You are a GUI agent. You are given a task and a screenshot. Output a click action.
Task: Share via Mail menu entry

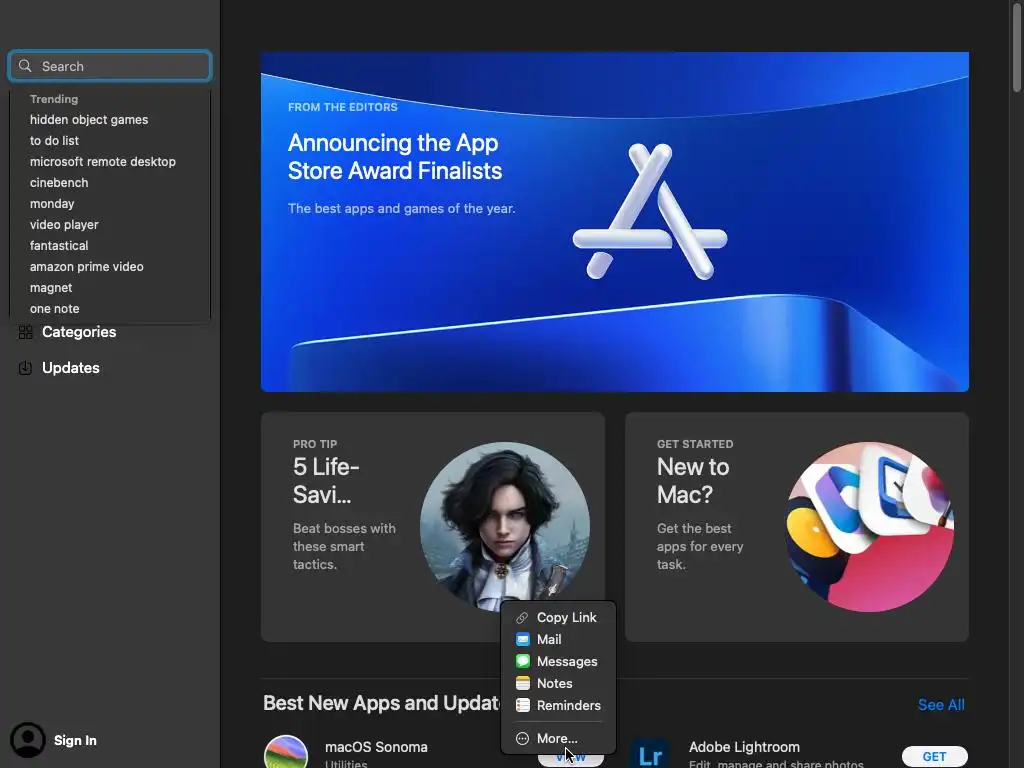click(558, 639)
